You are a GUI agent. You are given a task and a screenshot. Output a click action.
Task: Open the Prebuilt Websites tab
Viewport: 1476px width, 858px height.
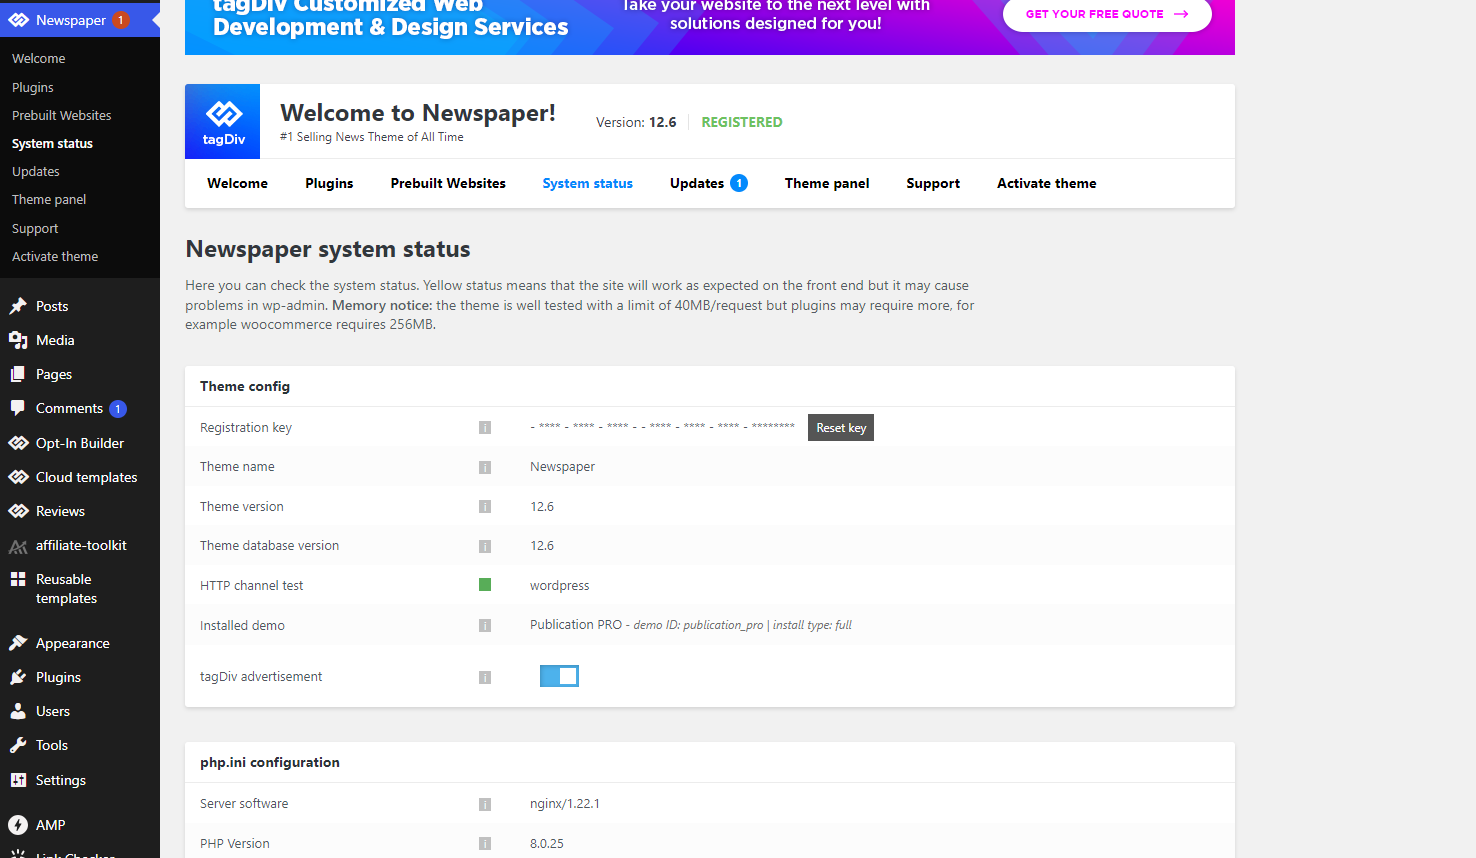(448, 183)
